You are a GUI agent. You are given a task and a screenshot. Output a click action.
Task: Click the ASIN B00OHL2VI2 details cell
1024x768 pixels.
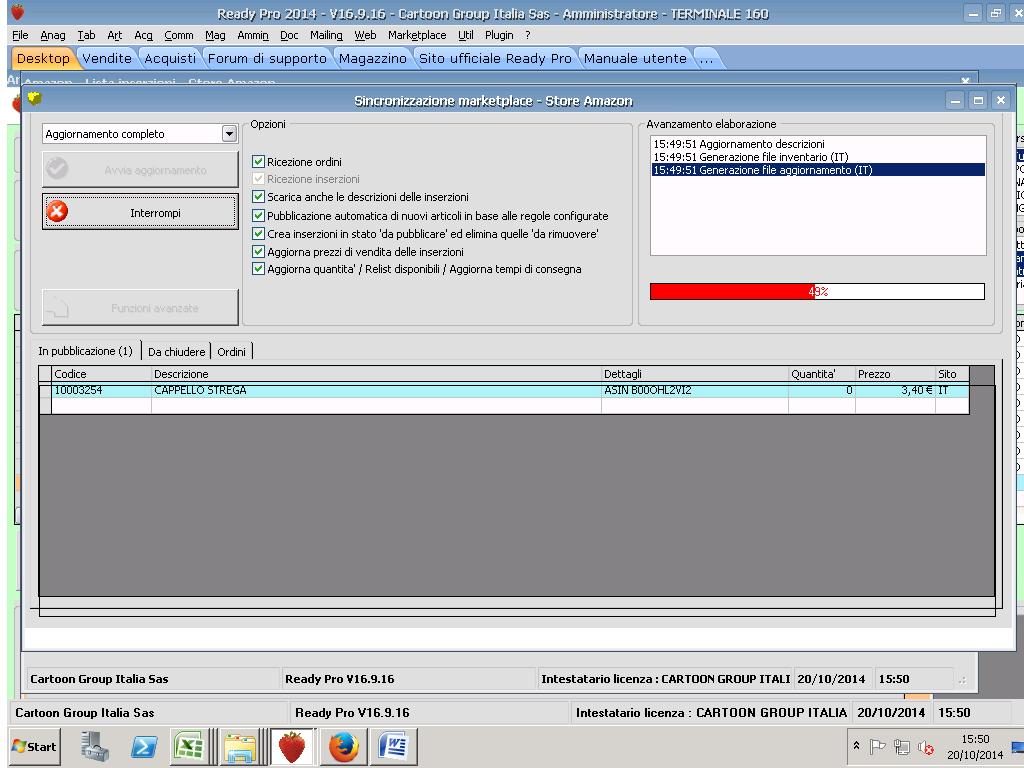[x=695, y=391]
